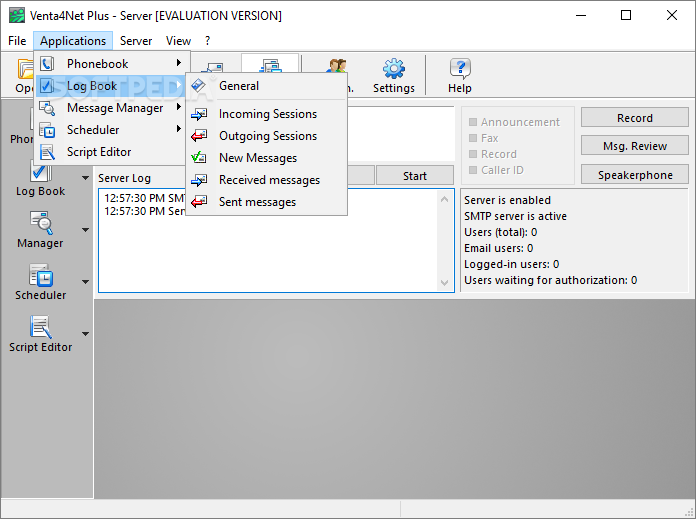Open the question mark menu
This screenshot has height=519, width=696.
point(207,41)
